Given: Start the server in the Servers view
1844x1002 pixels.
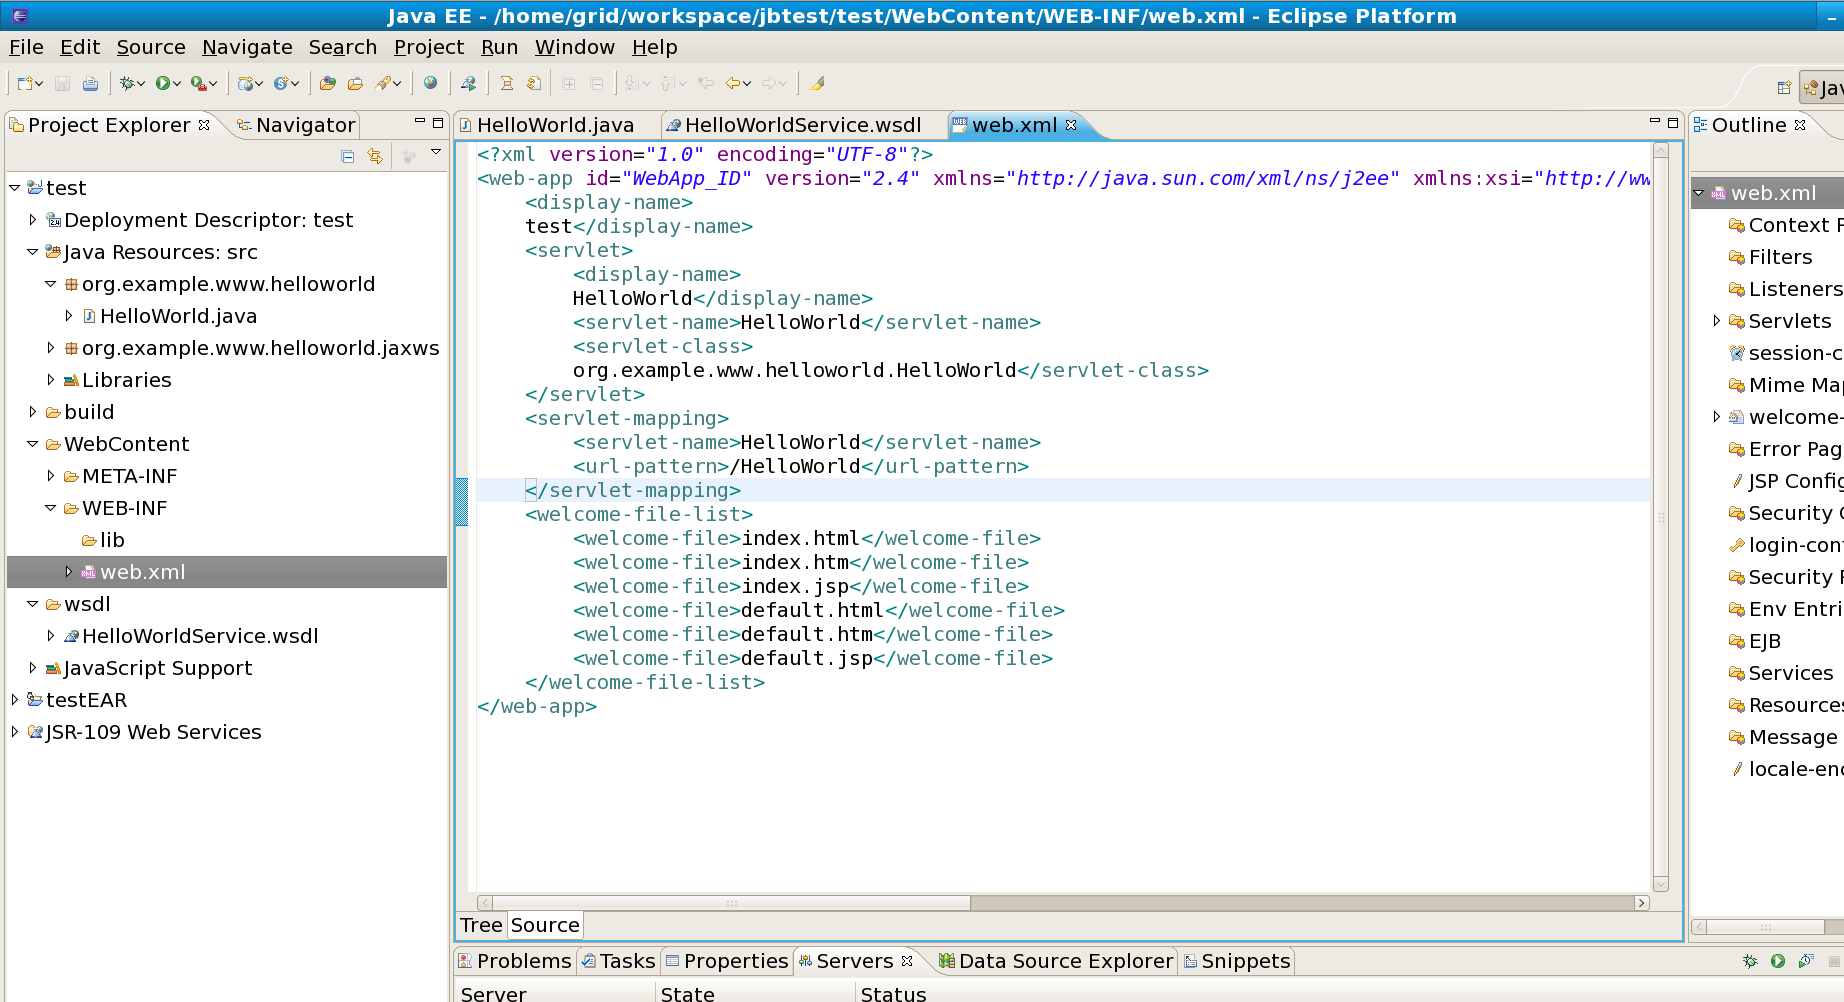Looking at the screenshot, I should coord(1778,962).
